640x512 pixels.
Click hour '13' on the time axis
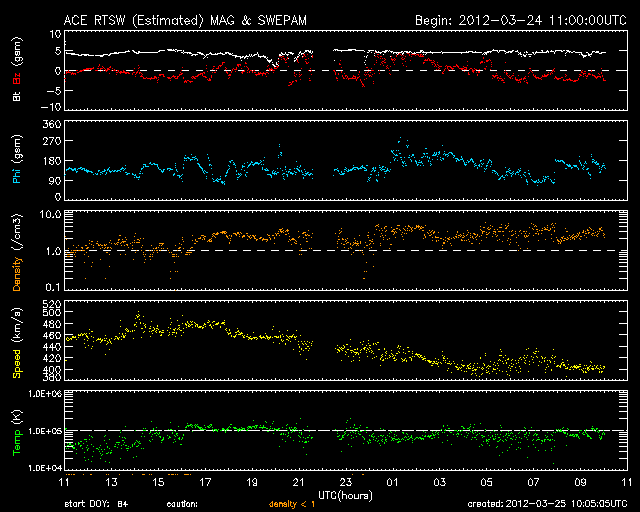pos(111,483)
